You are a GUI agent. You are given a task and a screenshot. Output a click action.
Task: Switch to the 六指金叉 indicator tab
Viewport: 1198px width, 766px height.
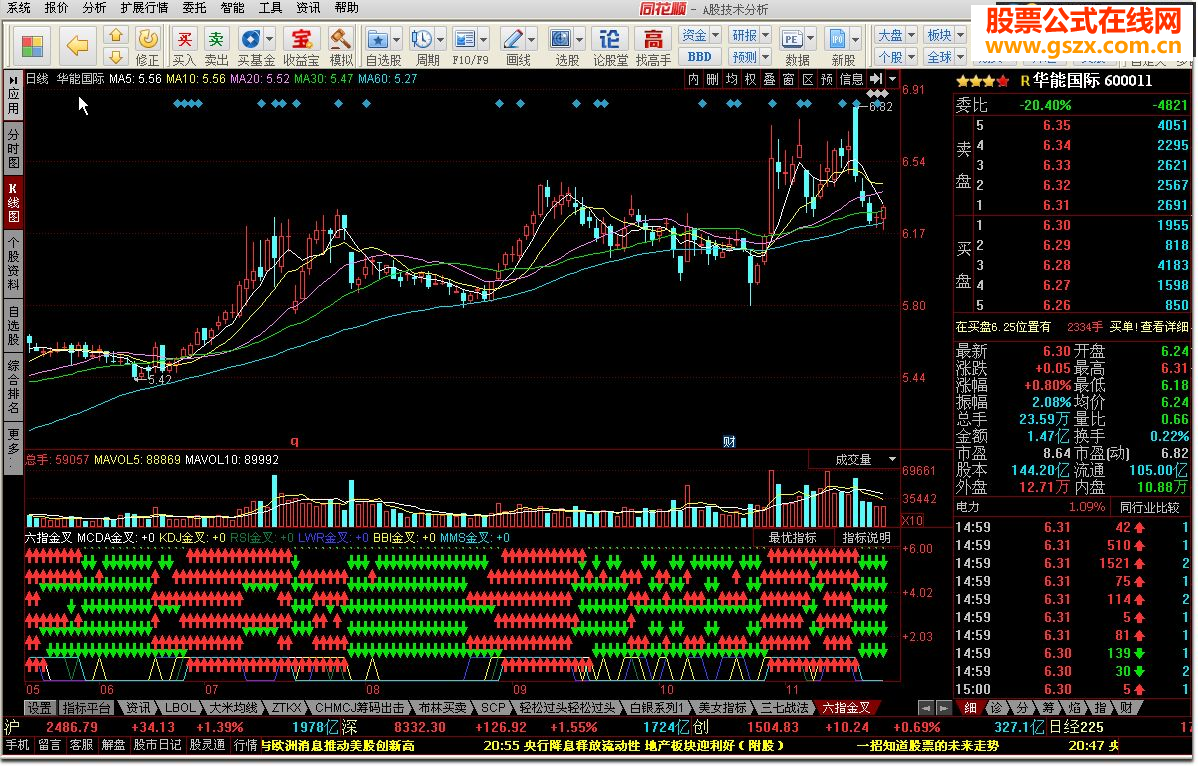coord(846,708)
